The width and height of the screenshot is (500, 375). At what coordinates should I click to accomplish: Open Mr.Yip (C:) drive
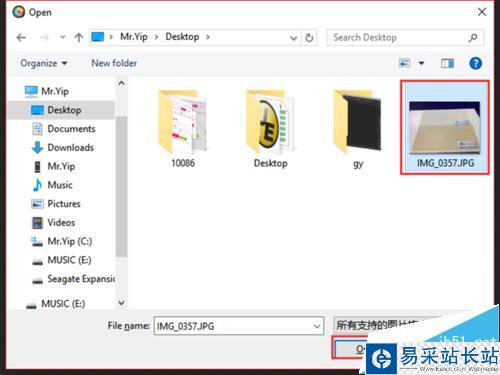(x=70, y=241)
